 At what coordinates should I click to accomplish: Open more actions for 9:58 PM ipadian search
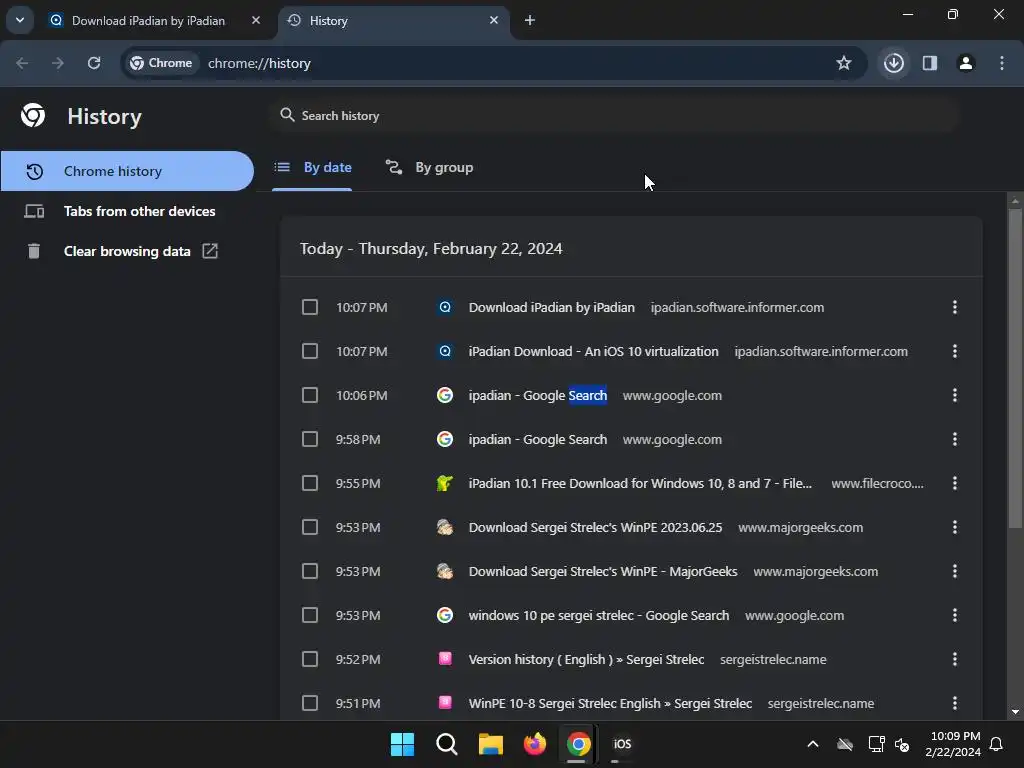coord(955,439)
